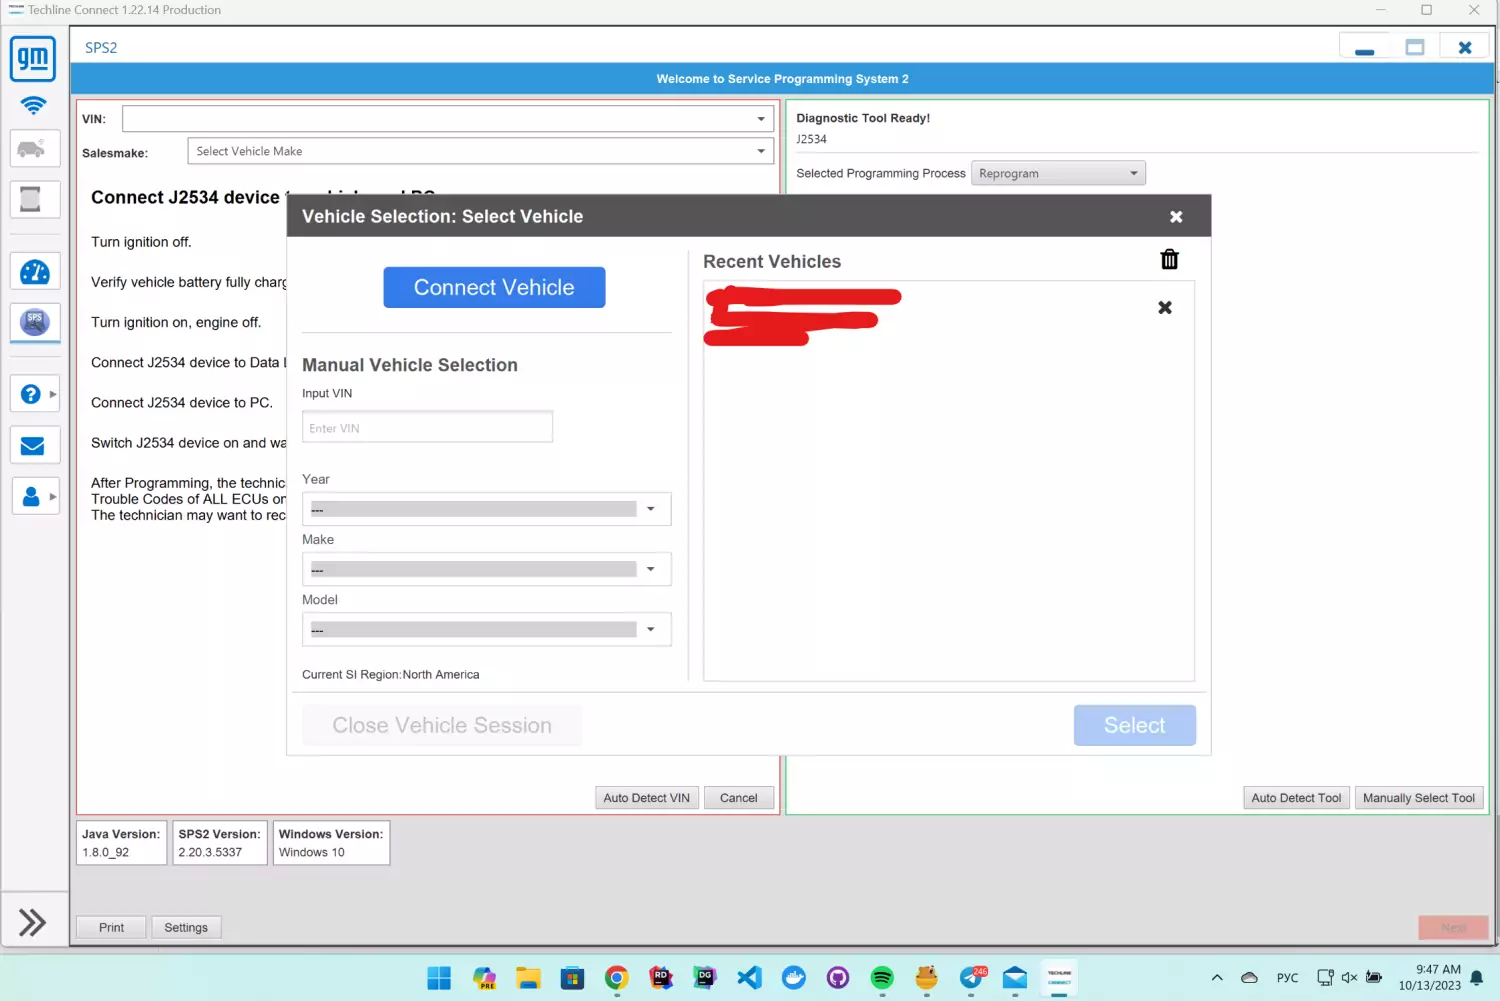Click the muted volume tray icon
The height and width of the screenshot is (1001, 1500).
pos(1349,978)
